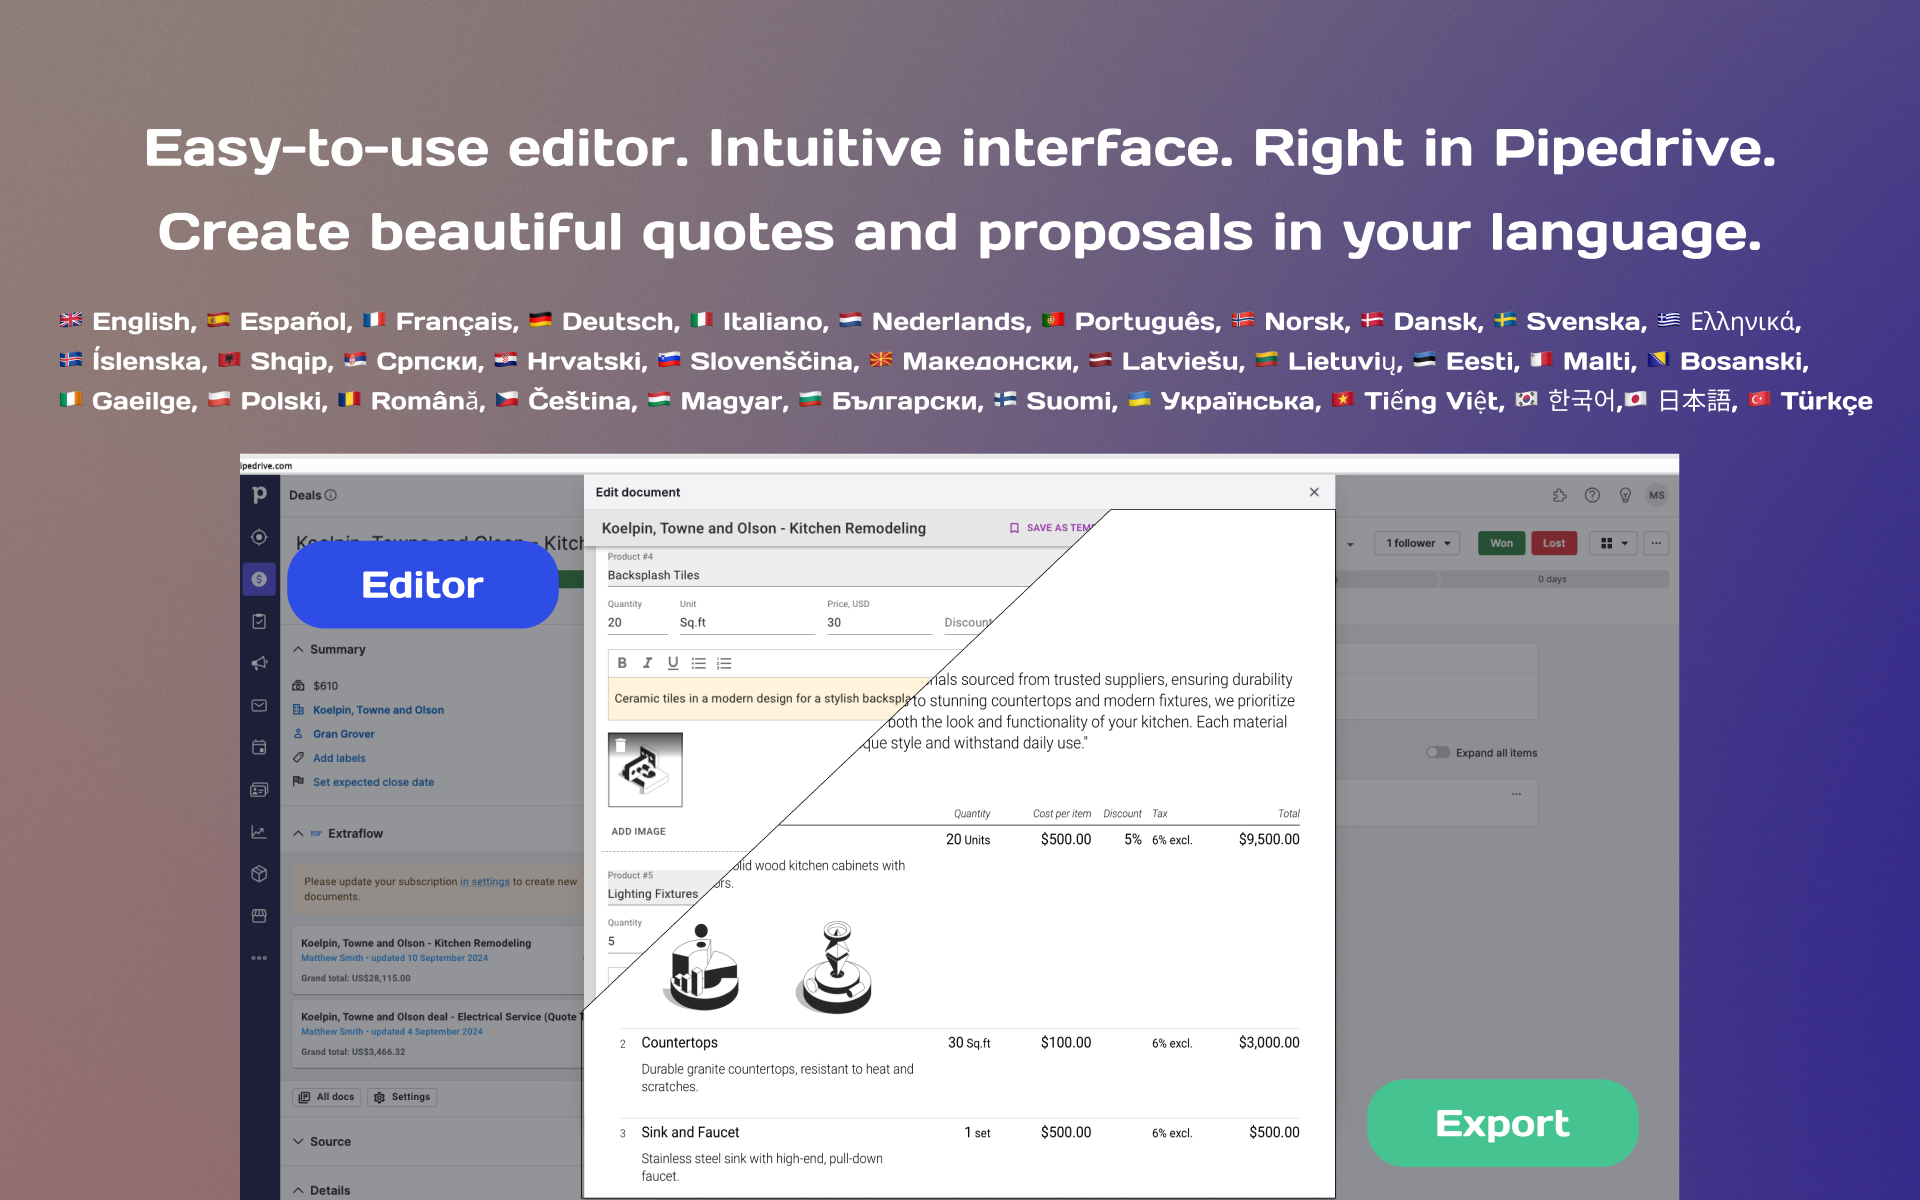Open Leads from the target sidebar icon
Viewport: 1920px width, 1200px height.
coord(259,537)
